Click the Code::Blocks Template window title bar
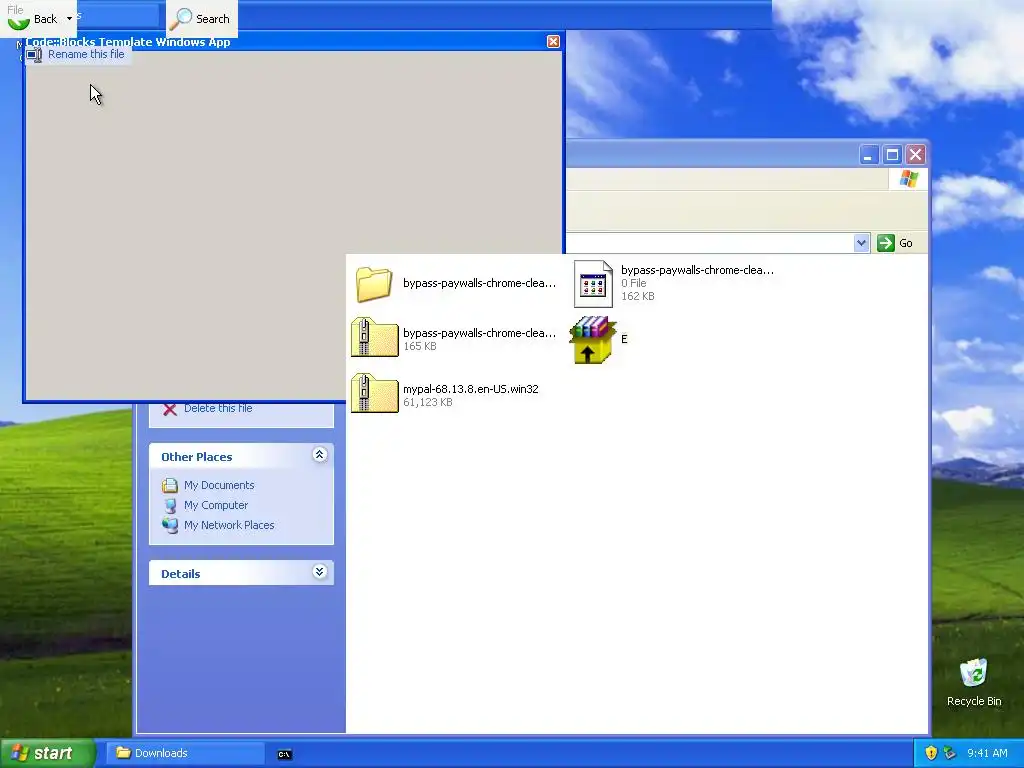This screenshot has width=1024, height=768. point(293,42)
